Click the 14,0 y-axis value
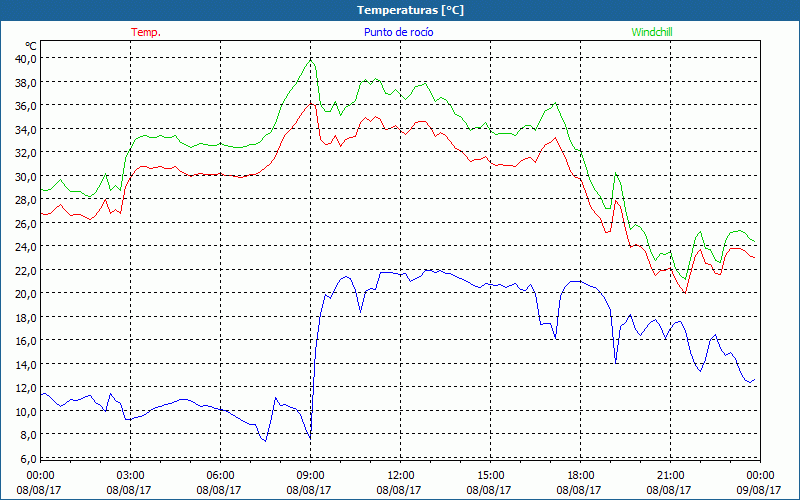Screen dimensions: 800x500 point(26,364)
